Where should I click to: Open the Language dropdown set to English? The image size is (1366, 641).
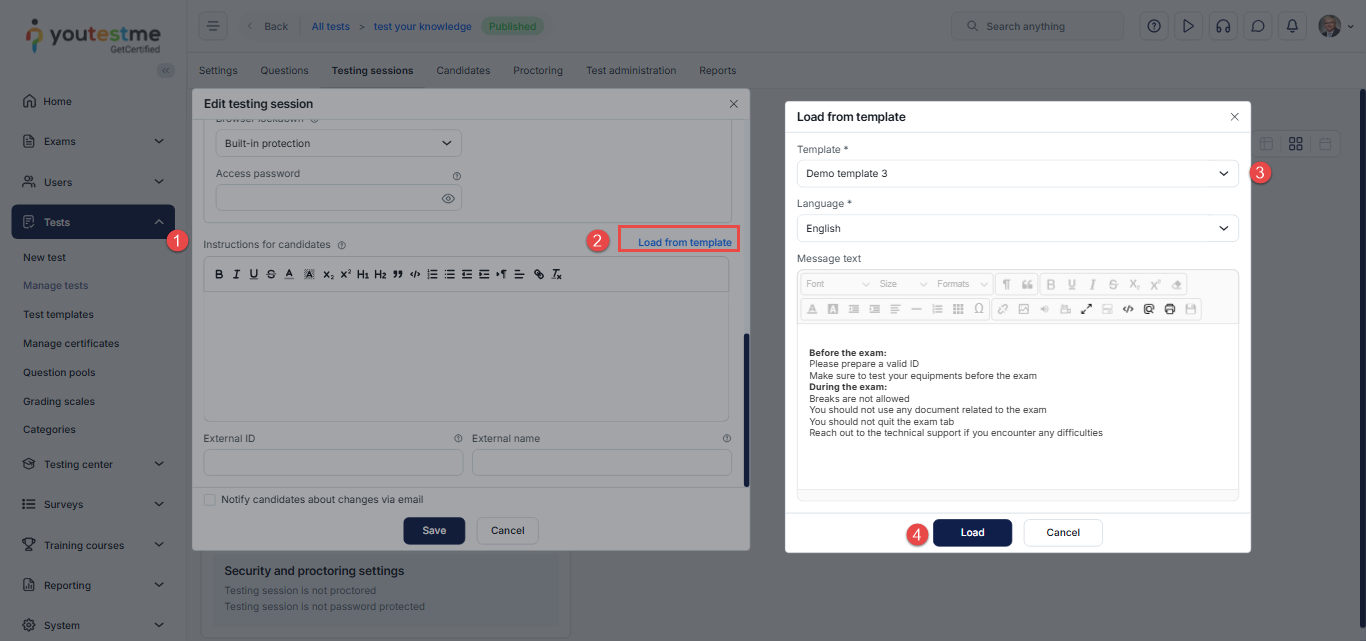click(1017, 228)
